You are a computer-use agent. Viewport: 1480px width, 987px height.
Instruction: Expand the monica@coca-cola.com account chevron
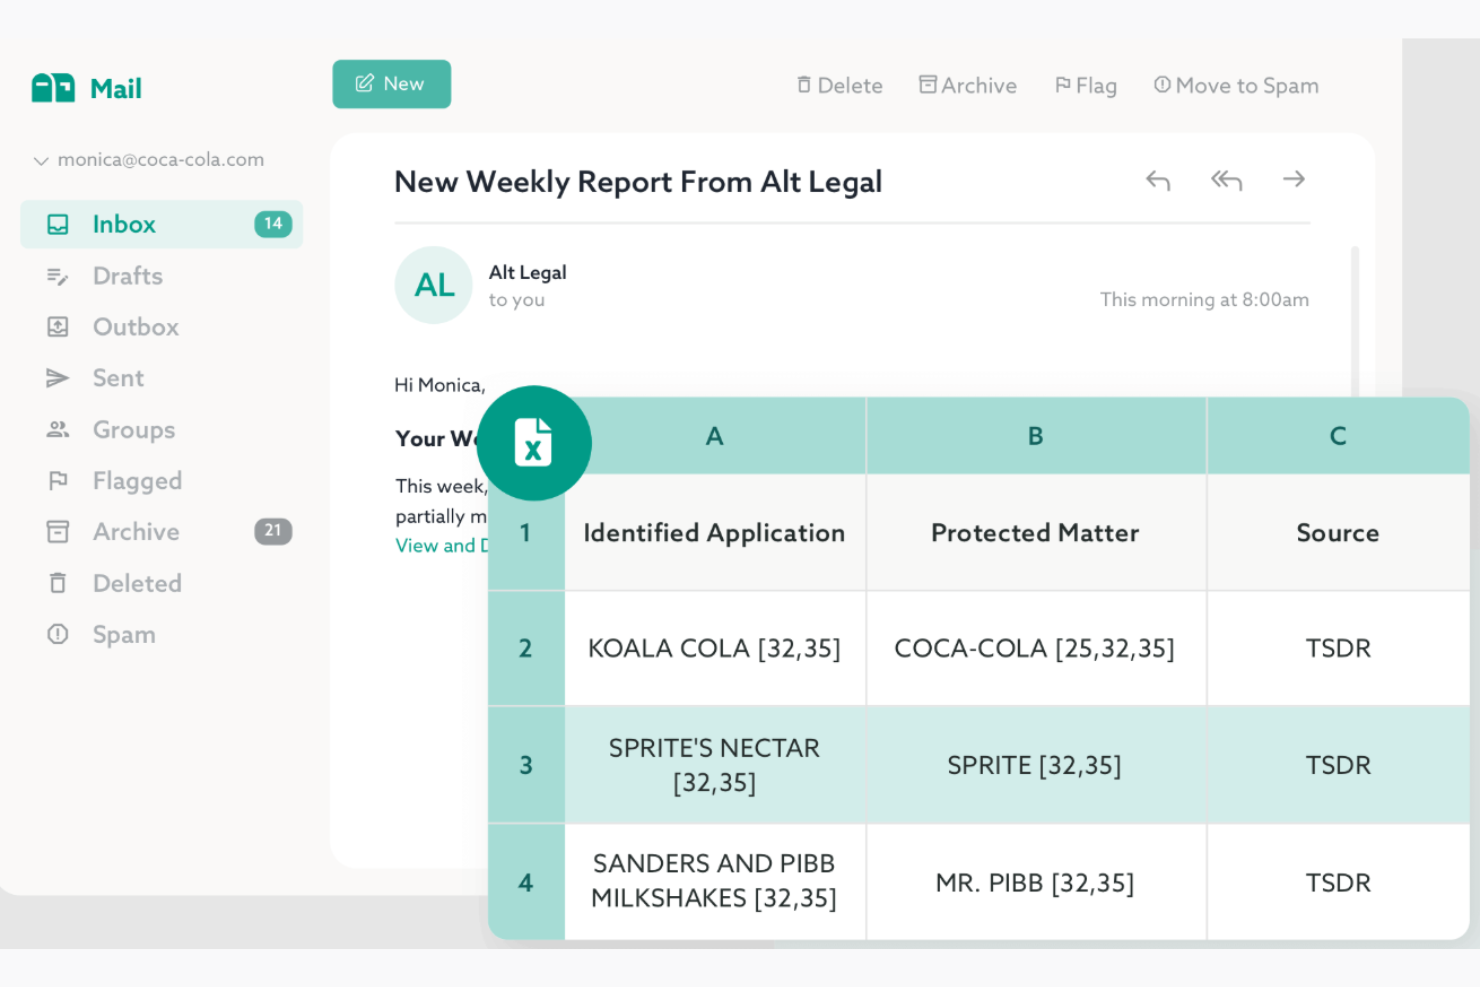point(41,160)
